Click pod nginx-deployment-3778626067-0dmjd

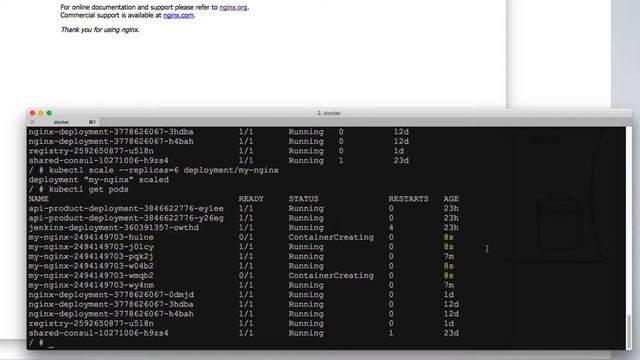(x=111, y=295)
